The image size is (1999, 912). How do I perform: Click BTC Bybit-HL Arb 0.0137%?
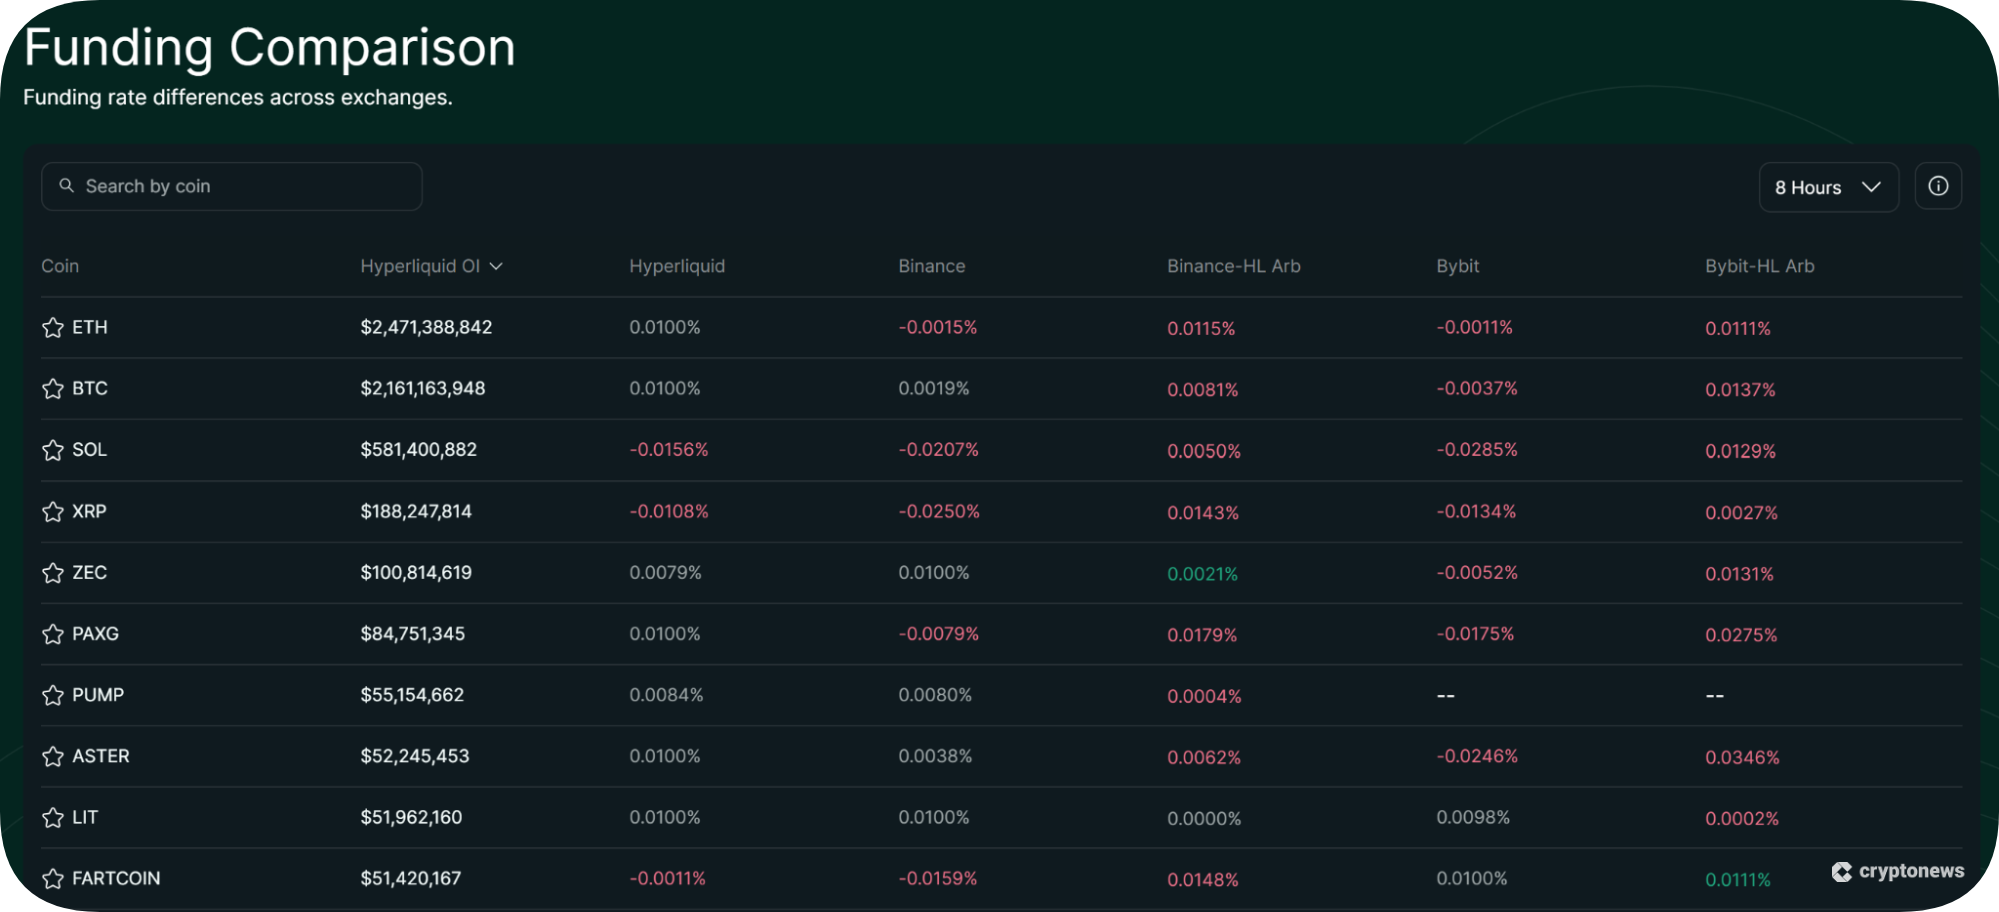(1740, 389)
